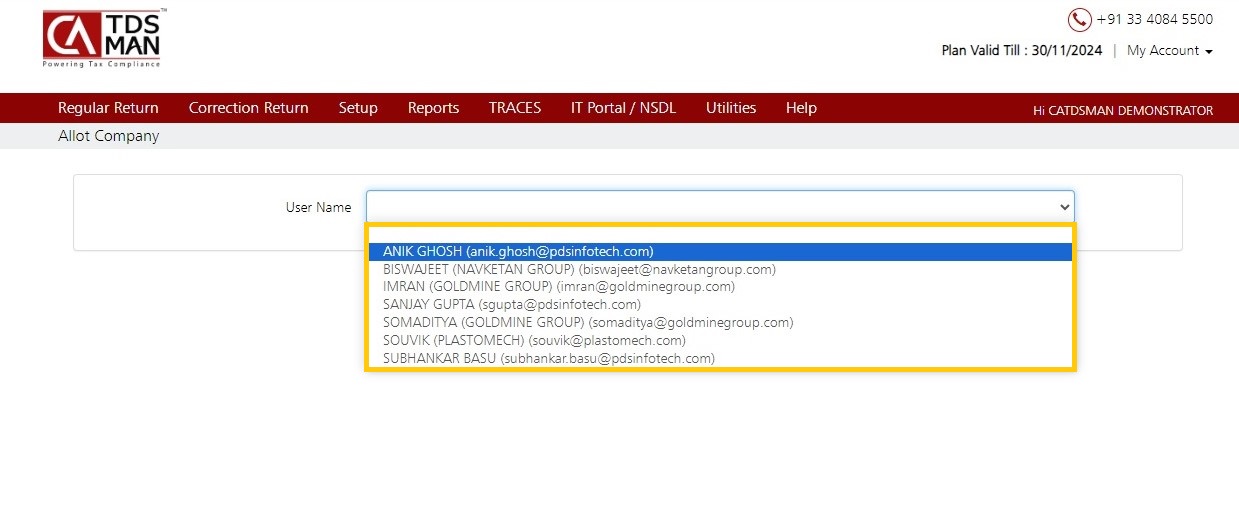Open the IT Portal / NSDL menu
This screenshot has height=527, width=1239.
point(623,108)
